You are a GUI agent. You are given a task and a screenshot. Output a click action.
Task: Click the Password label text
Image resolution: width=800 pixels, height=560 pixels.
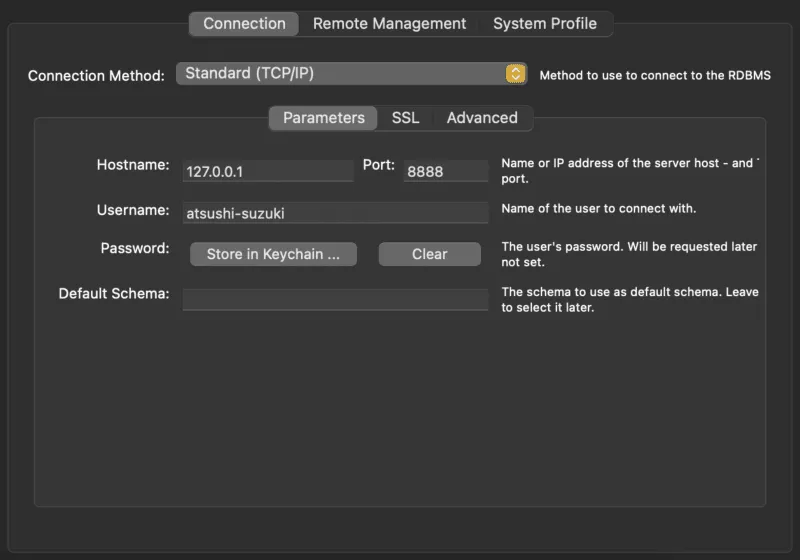click(x=135, y=248)
